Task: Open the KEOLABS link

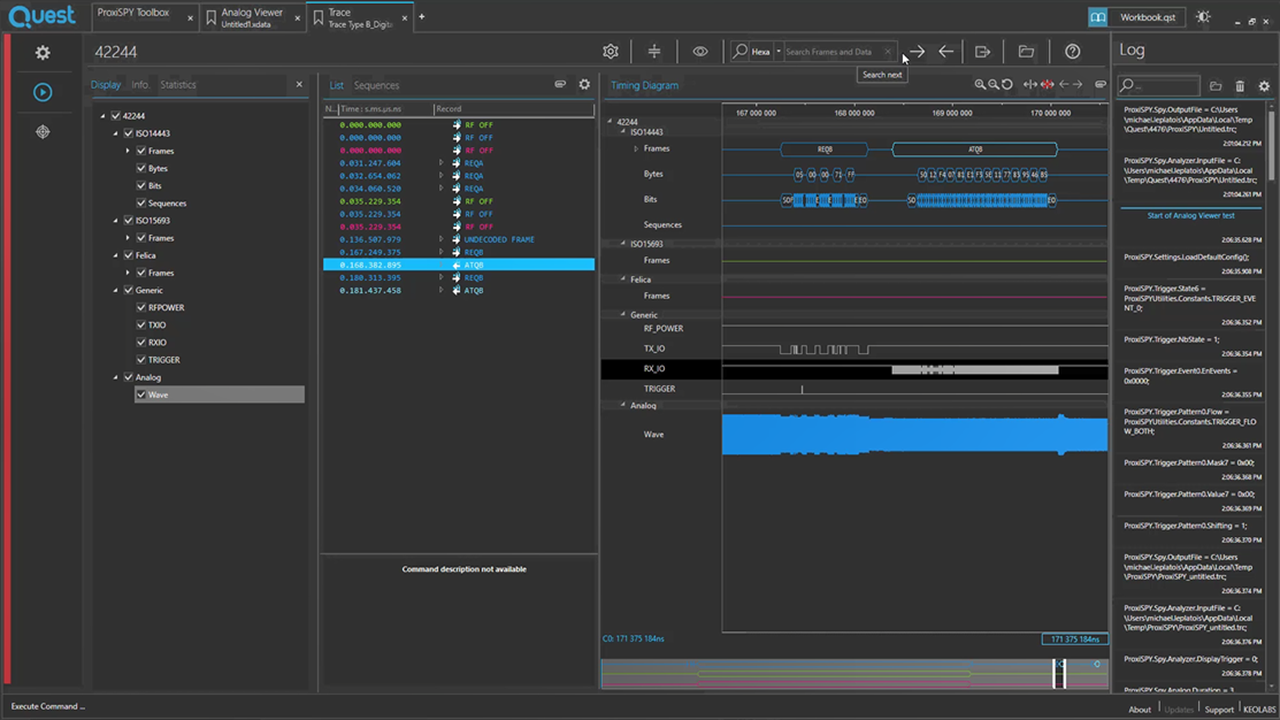Action: [x=1260, y=710]
